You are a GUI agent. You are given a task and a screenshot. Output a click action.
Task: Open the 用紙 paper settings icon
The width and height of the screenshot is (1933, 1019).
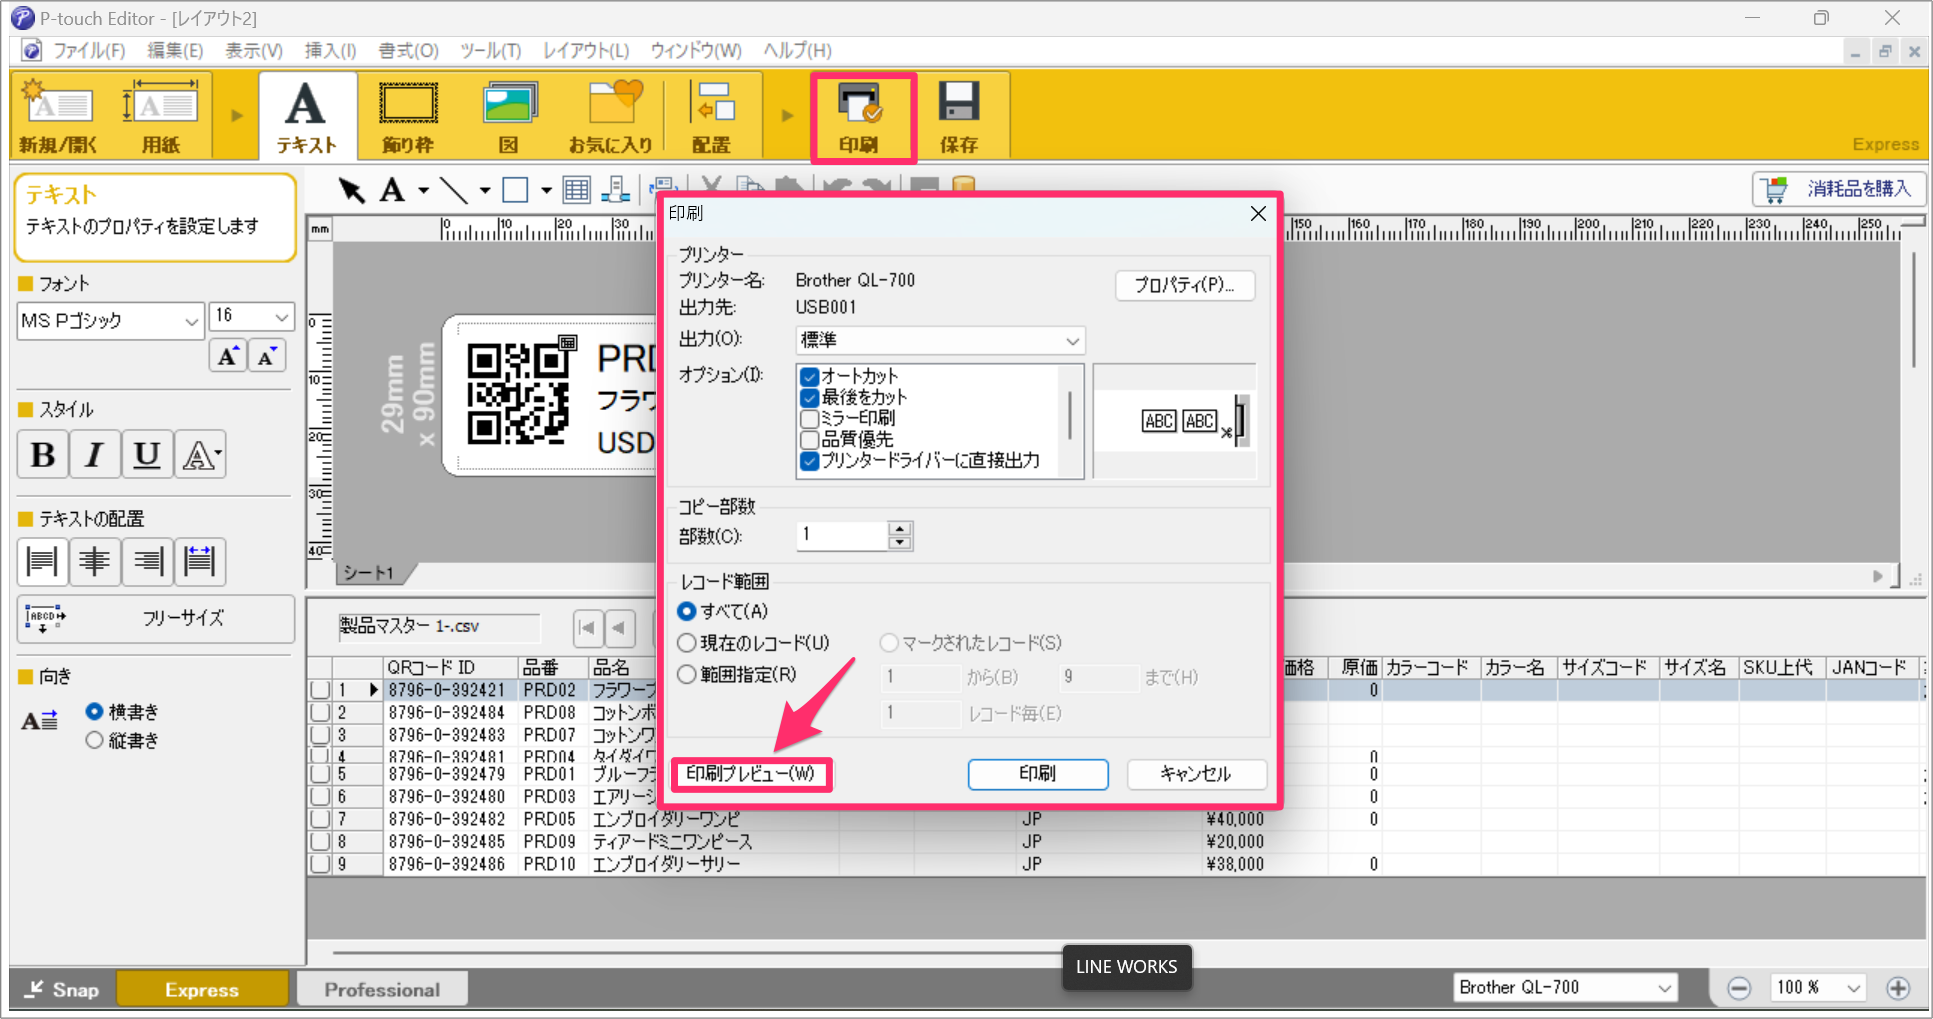click(x=160, y=116)
